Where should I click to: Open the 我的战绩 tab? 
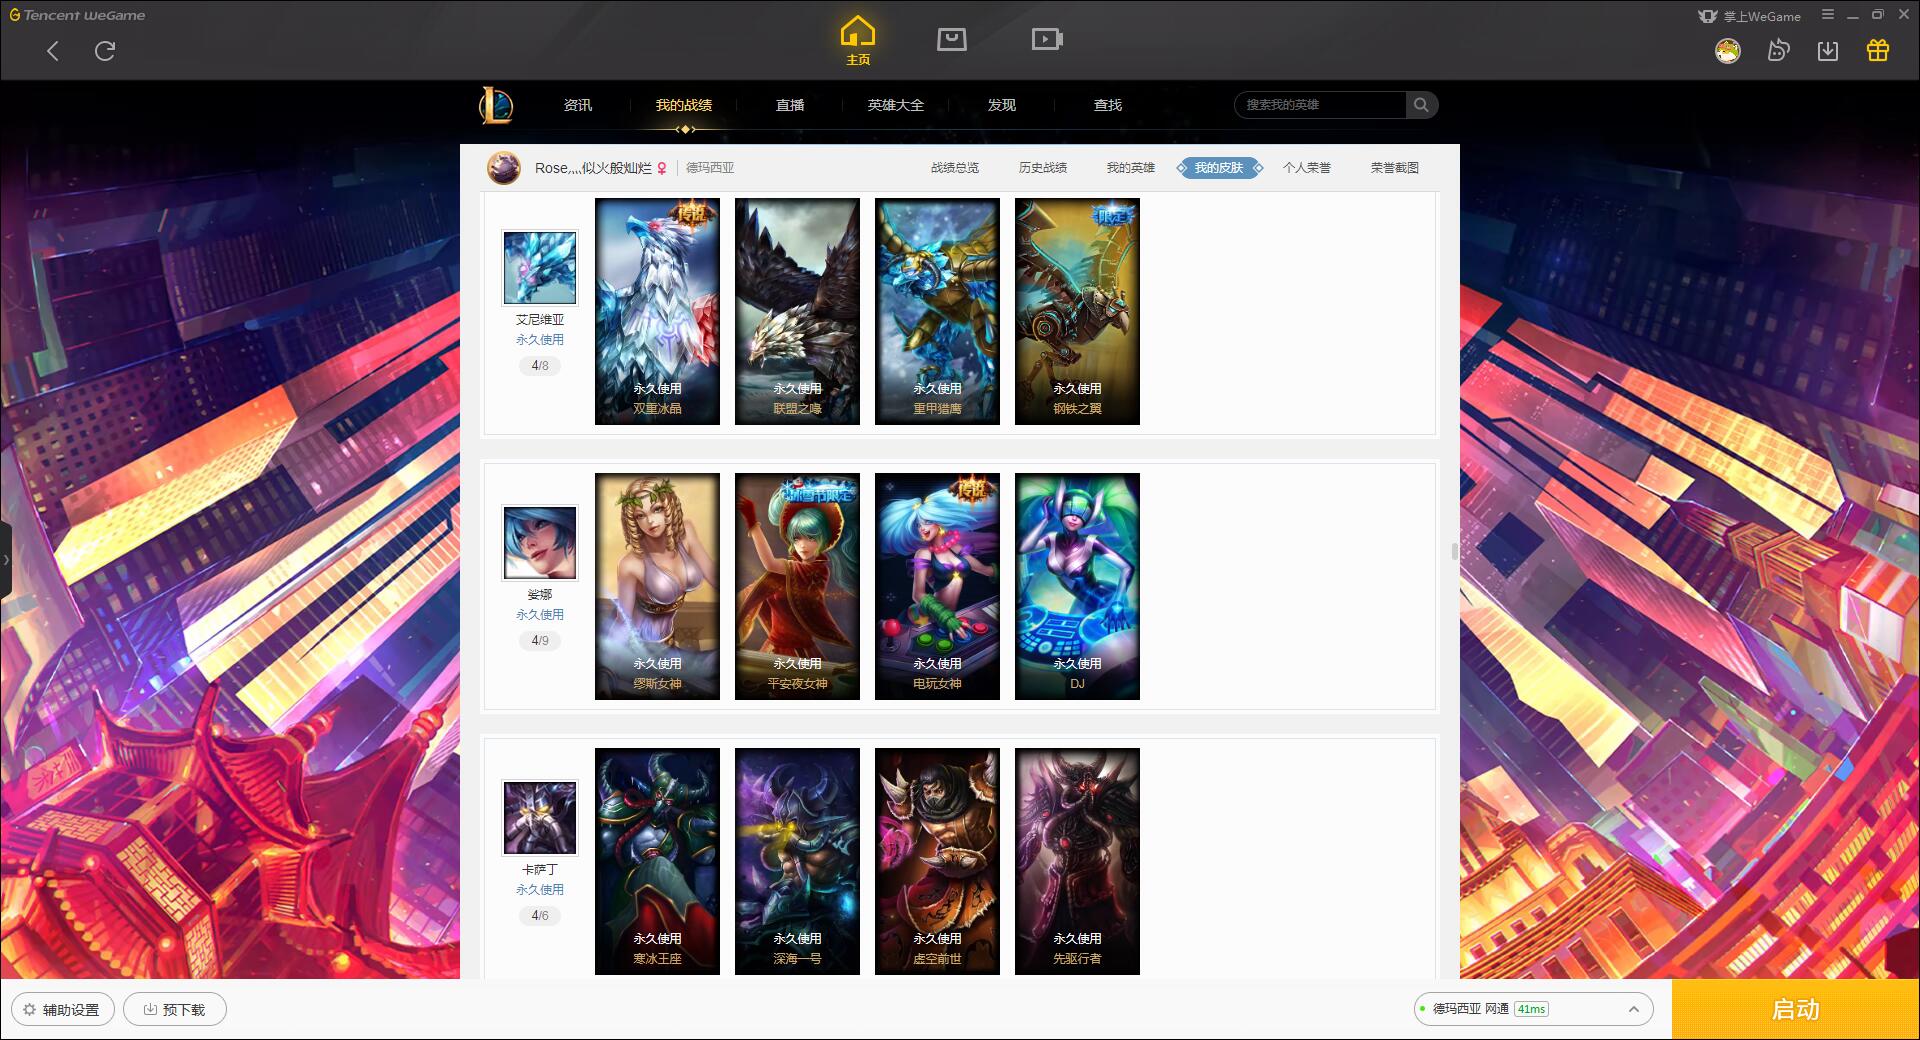(684, 105)
